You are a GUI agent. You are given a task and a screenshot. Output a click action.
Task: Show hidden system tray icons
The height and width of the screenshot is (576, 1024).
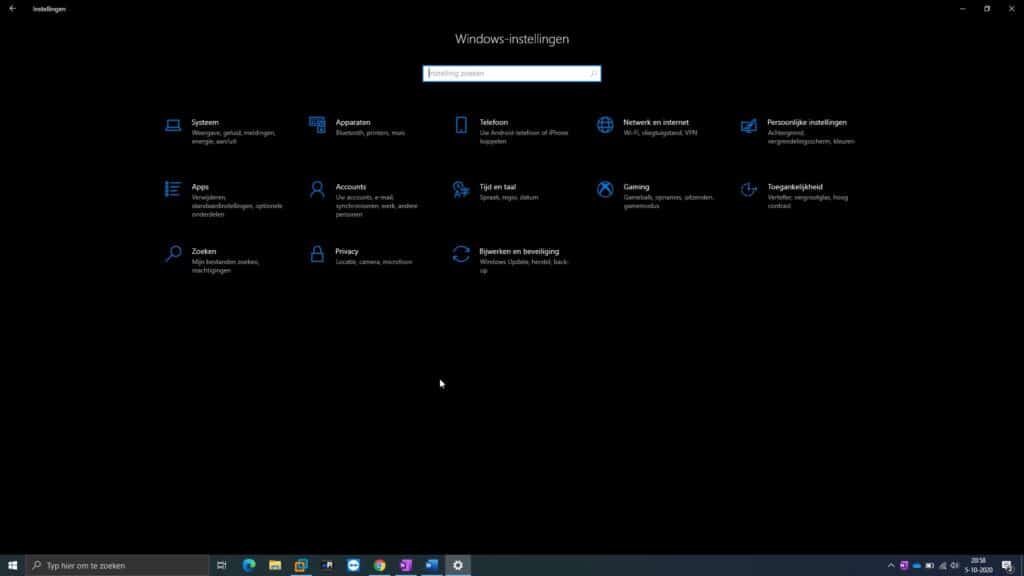[891, 566]
